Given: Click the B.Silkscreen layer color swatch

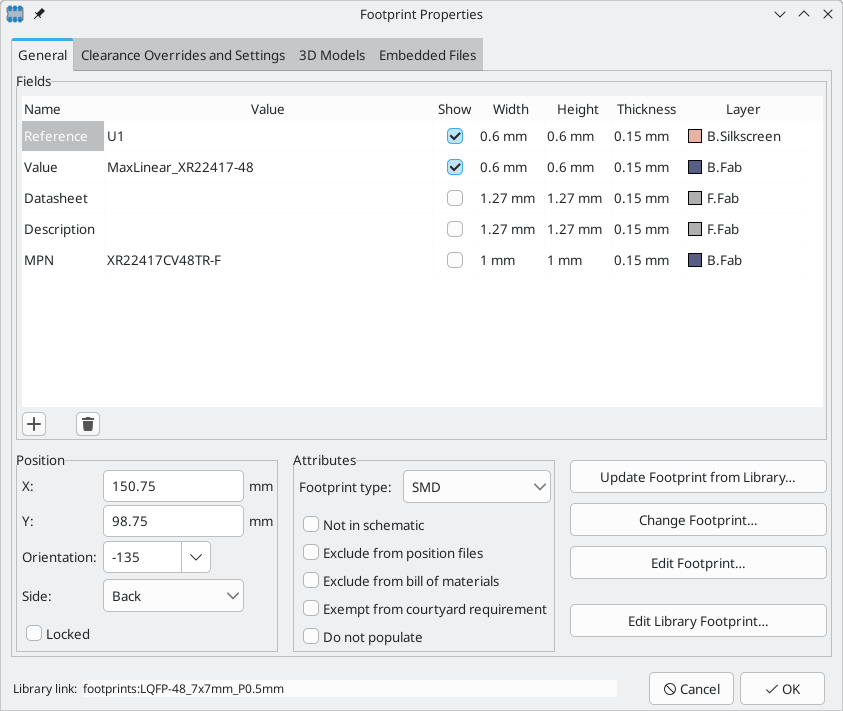Looking at the screenshot, I should [696, 137].
